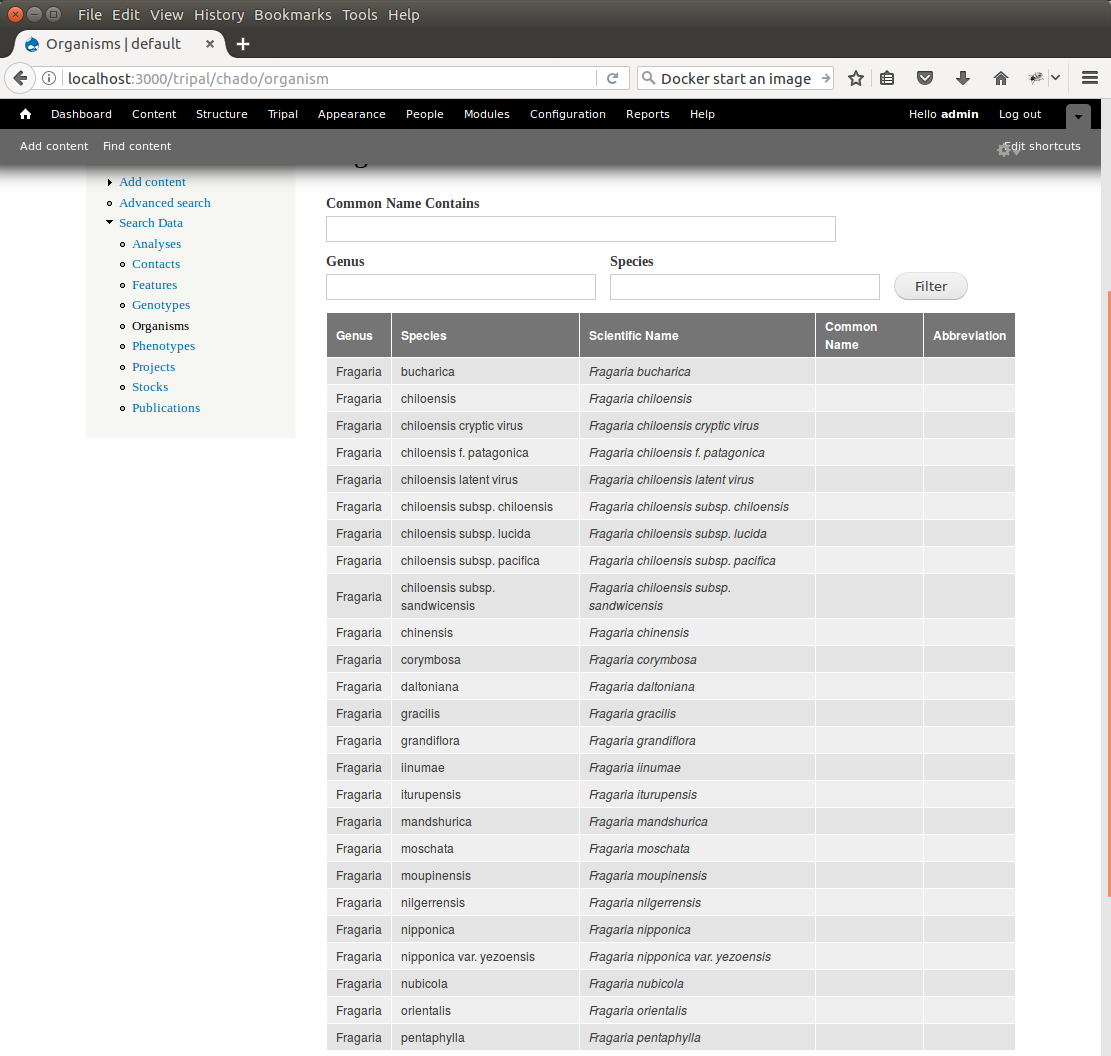Focus the Common Name Contains text field
The width and height of the screenshot is (1111, 1056).
(580, 229)
